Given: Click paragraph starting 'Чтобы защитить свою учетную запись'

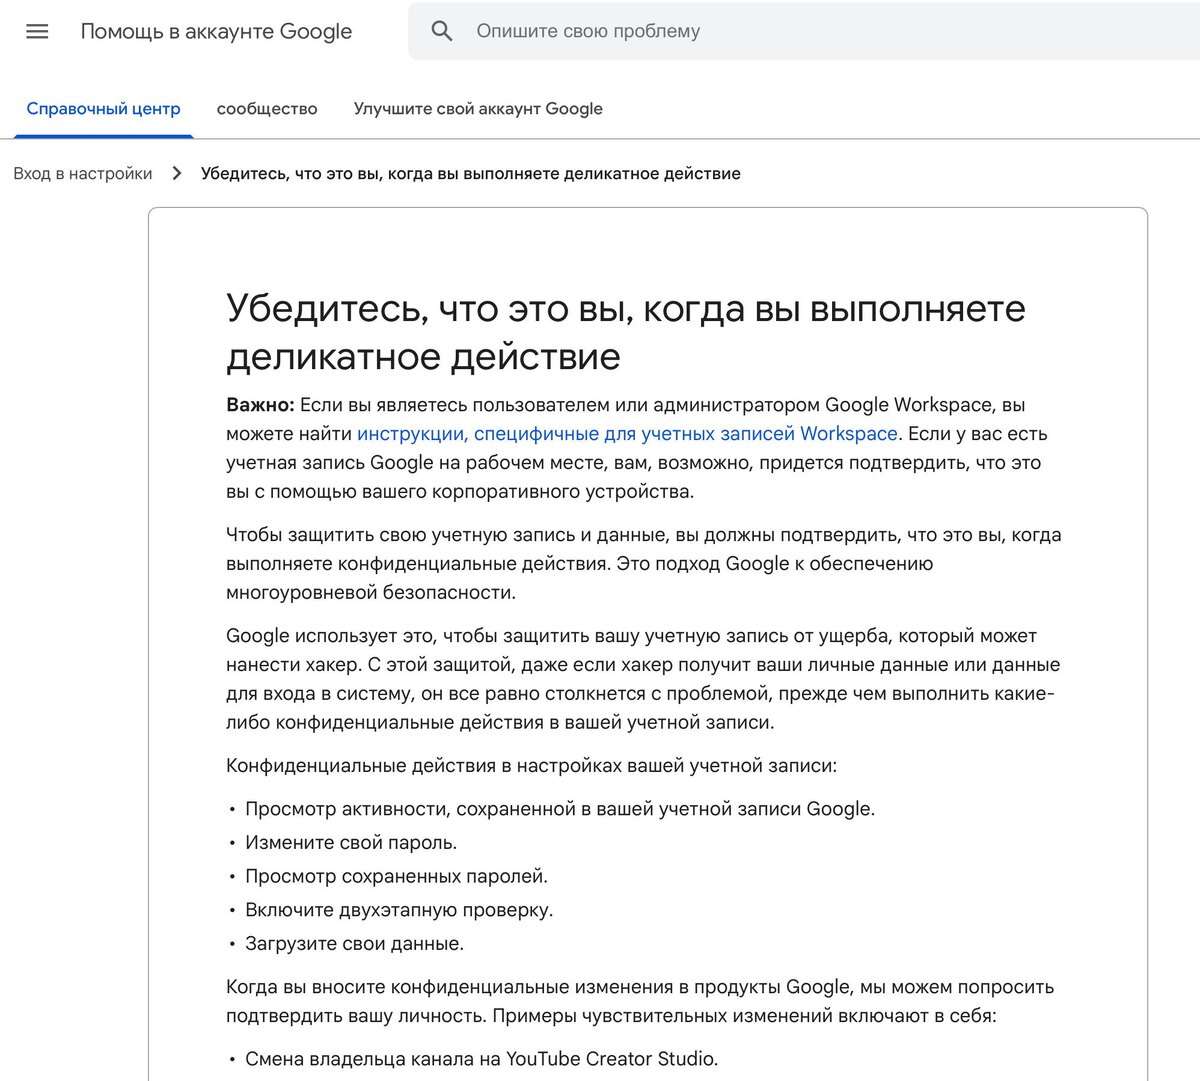Looking at the screenshot, I should tap(644, 563).
